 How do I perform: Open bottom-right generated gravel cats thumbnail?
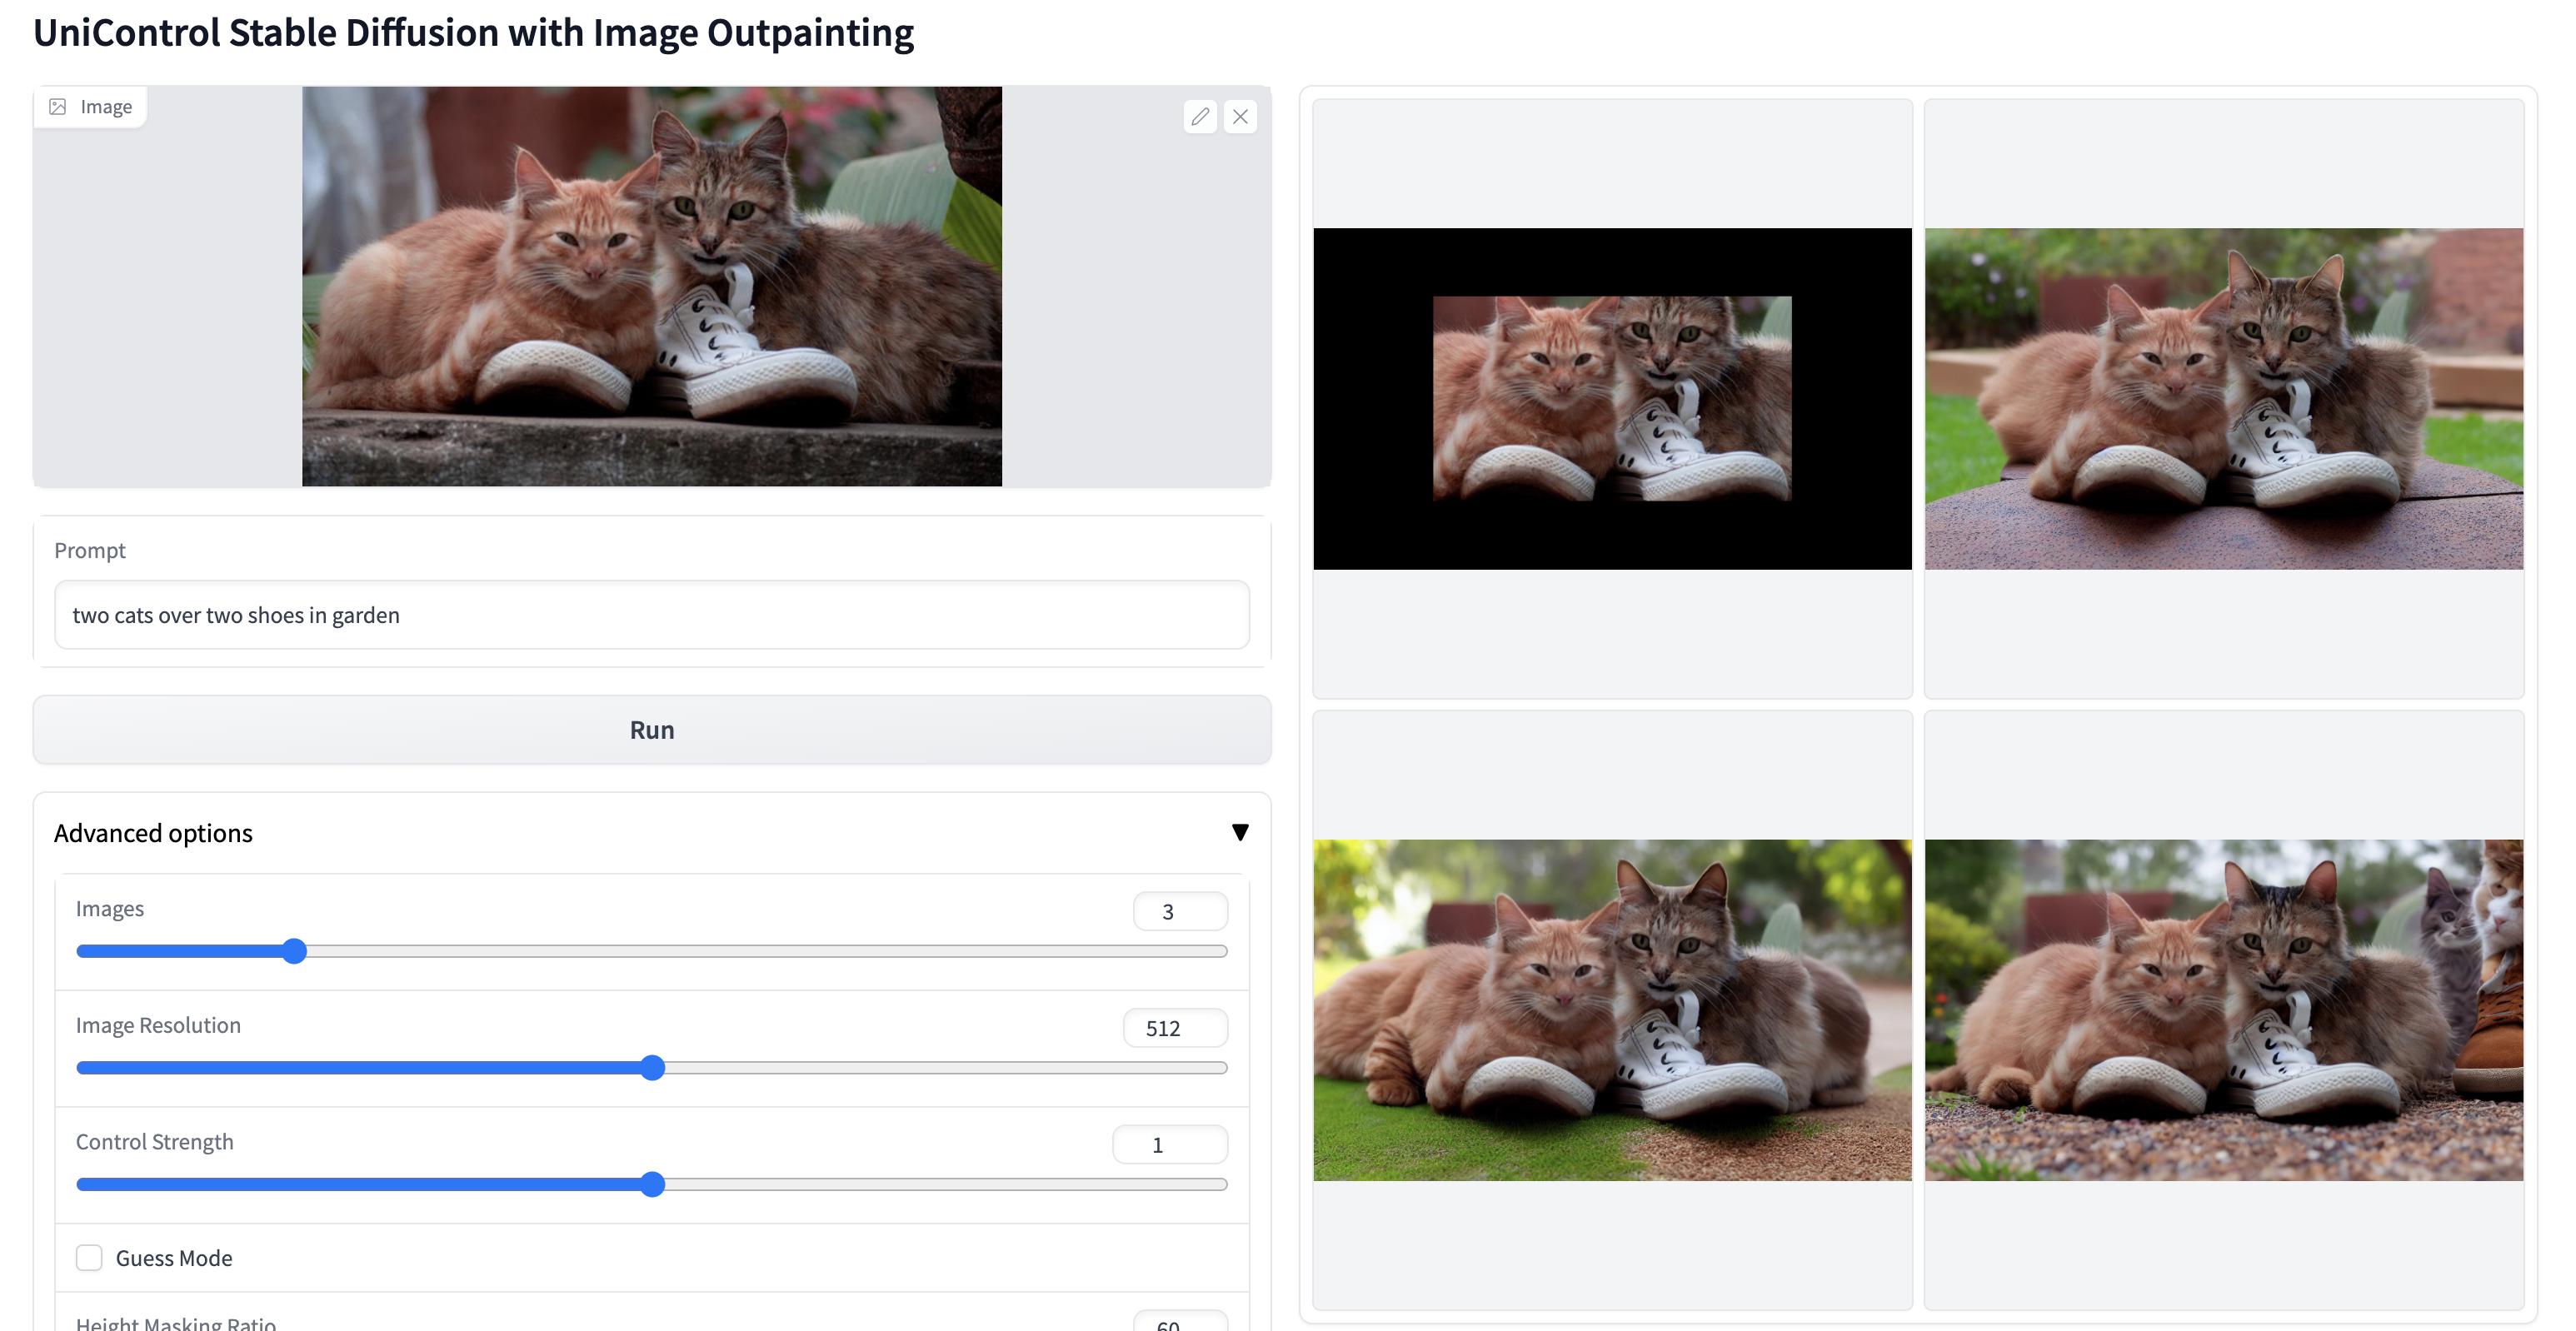click(x=2223, y=1010)
